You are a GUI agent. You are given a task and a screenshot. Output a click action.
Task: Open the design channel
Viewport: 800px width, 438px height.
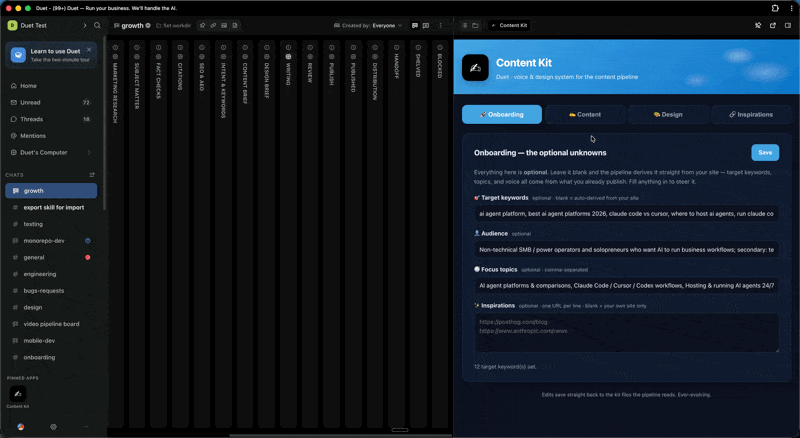(51, 307)
